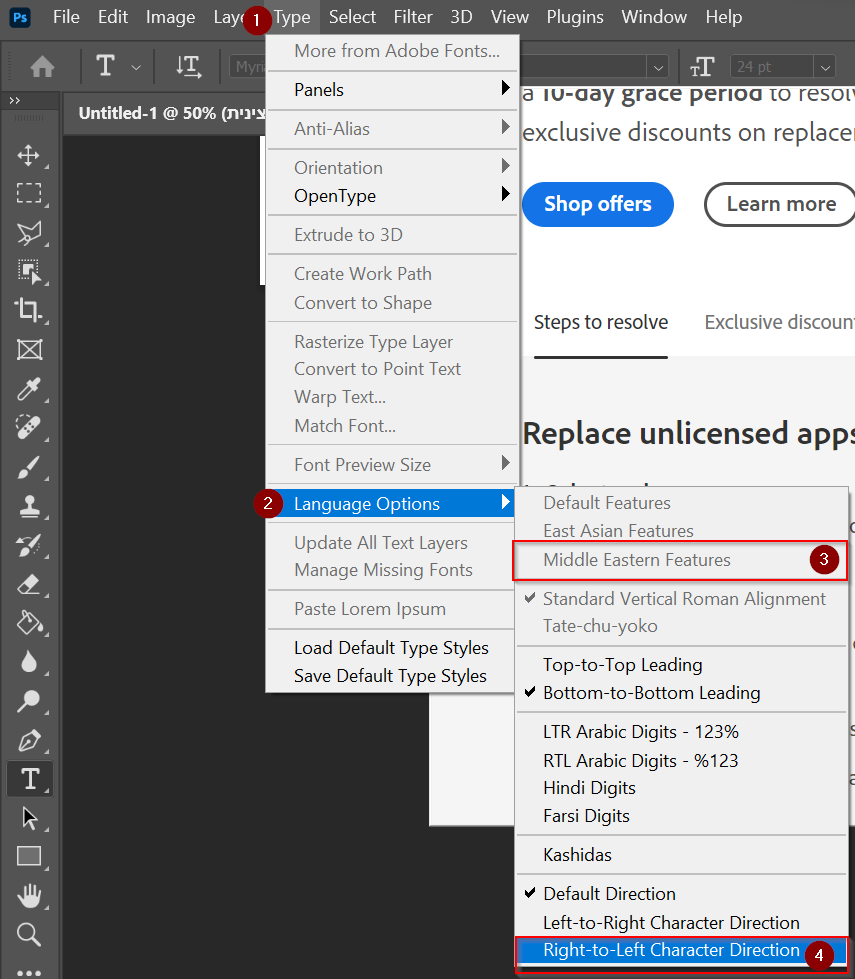Choose Hindi Digits
The width and height of the screenshot is (855, 979).
coord(681,788)
